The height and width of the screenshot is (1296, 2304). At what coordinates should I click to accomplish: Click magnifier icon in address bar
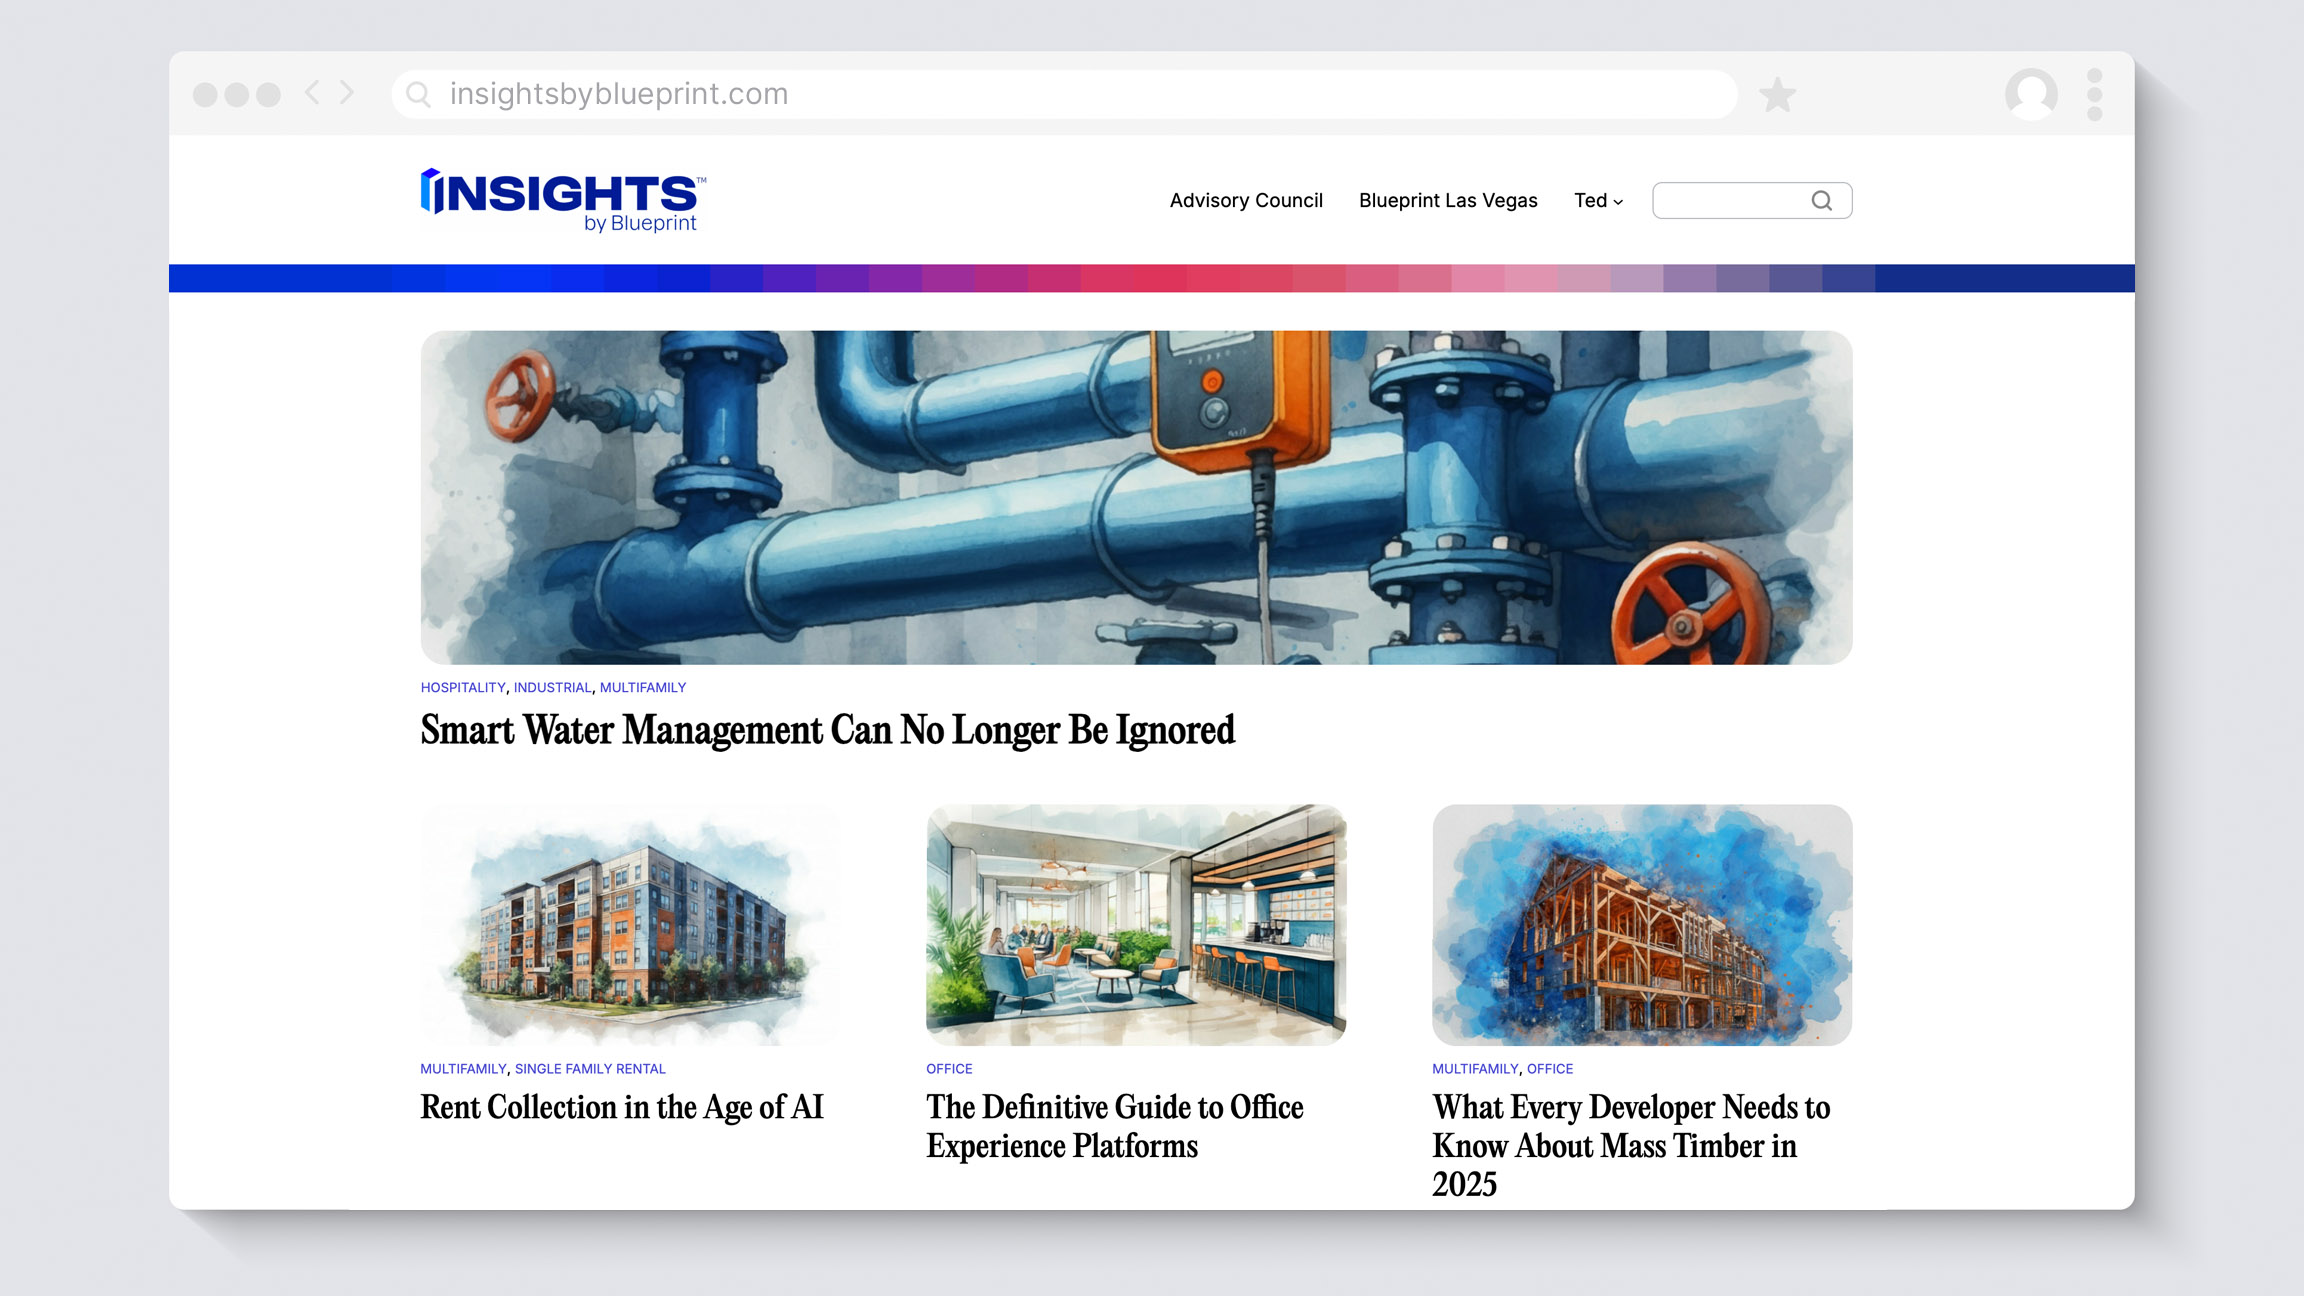pyautogui.click(x=419, y=95)
